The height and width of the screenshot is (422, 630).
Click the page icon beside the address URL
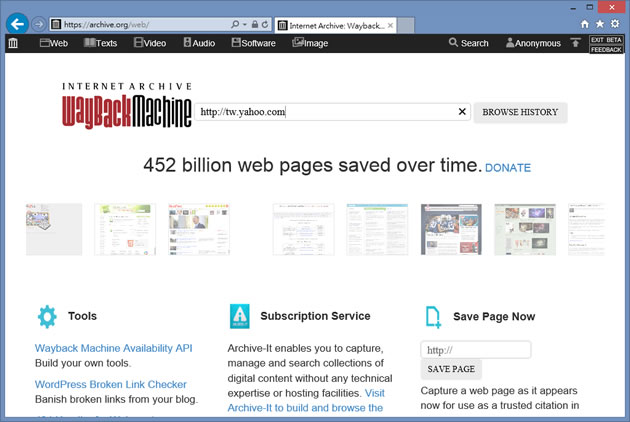(x=56, y=25)
